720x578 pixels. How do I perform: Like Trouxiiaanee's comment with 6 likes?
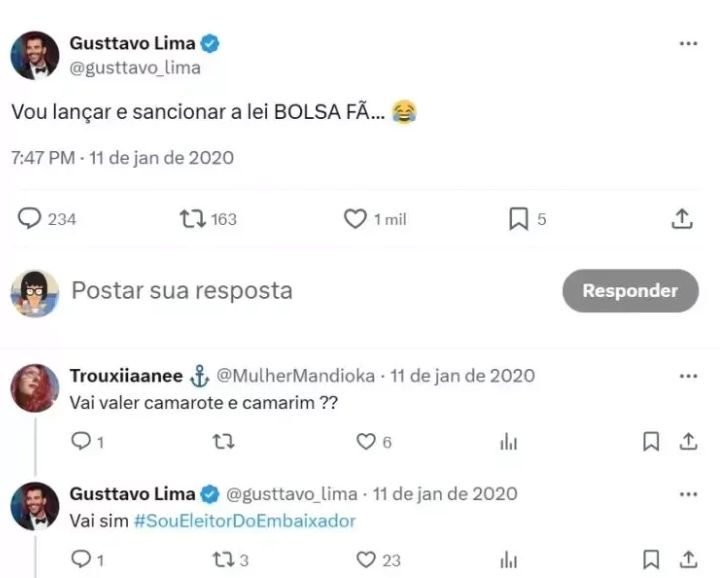tap(366, 441)
